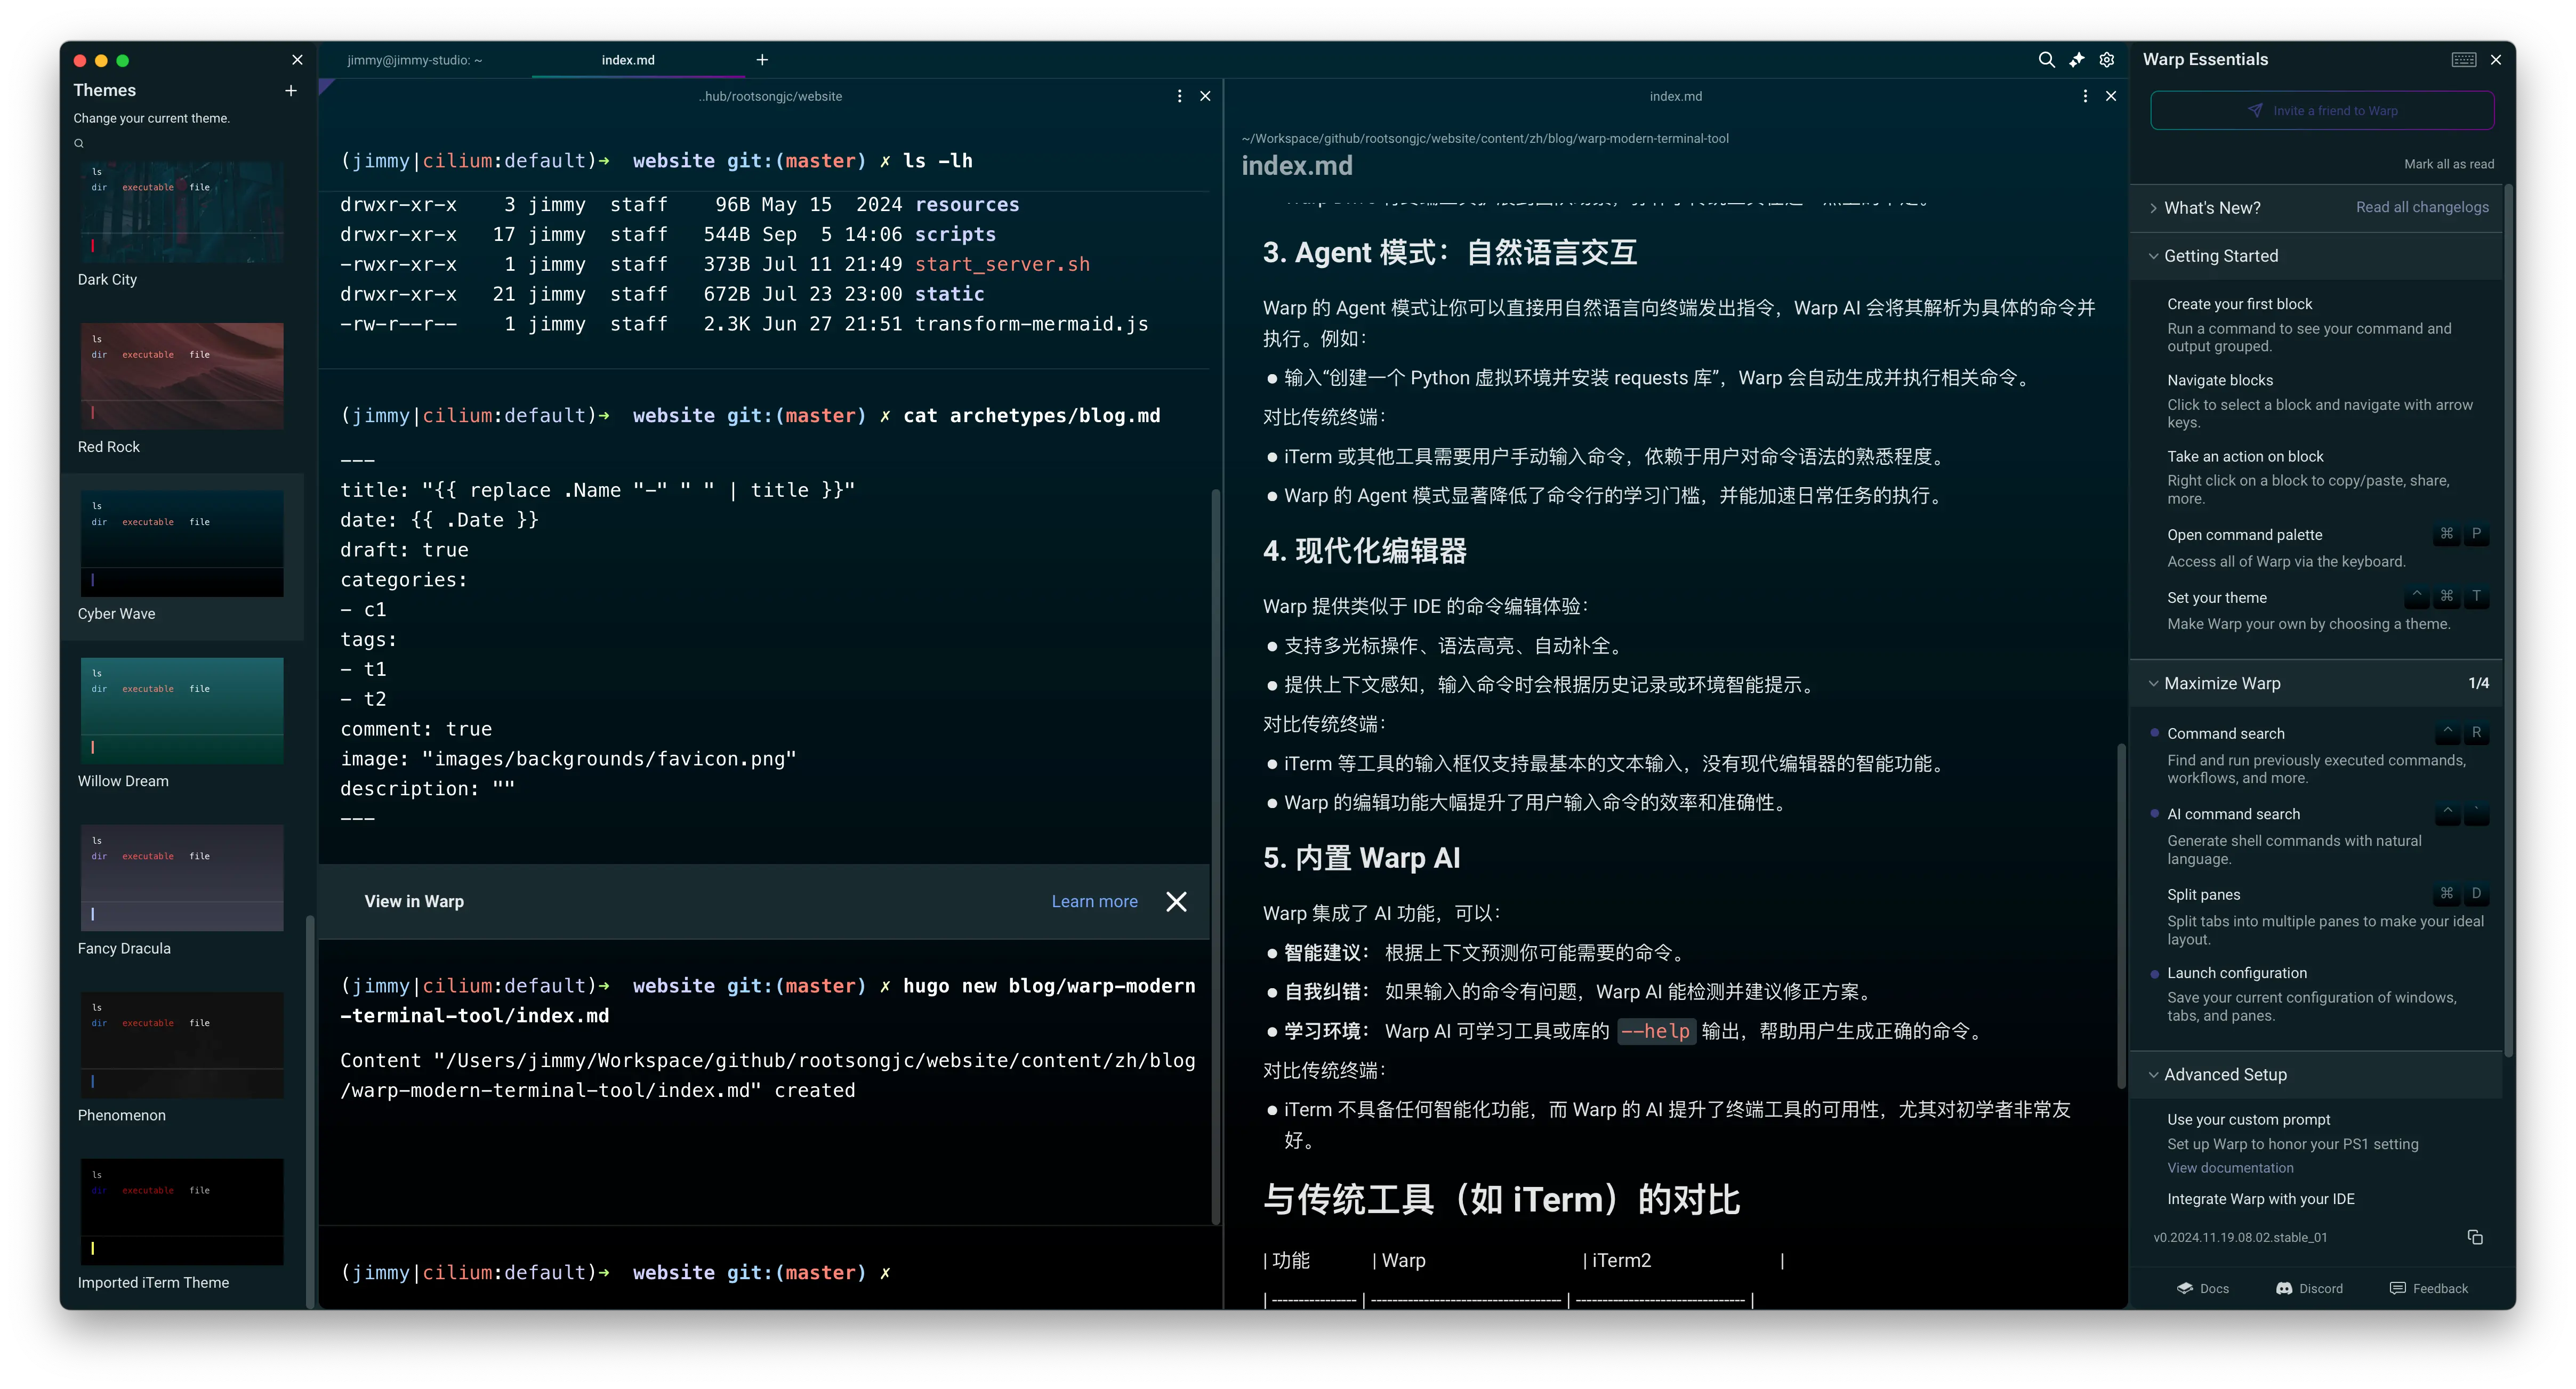Click View documentation link

[x=2230, y=1167]
